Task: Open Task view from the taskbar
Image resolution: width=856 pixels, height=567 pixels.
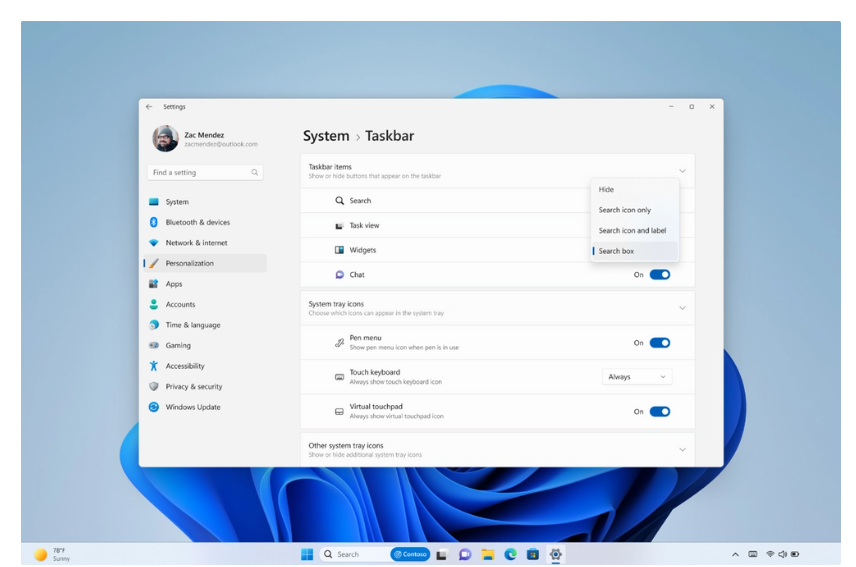Action: 441,554
